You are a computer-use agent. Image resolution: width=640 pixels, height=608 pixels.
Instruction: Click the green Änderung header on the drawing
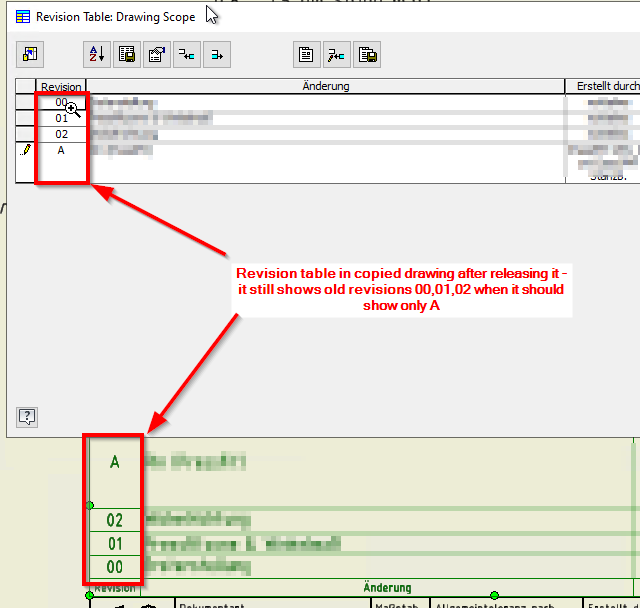(387, 588)
